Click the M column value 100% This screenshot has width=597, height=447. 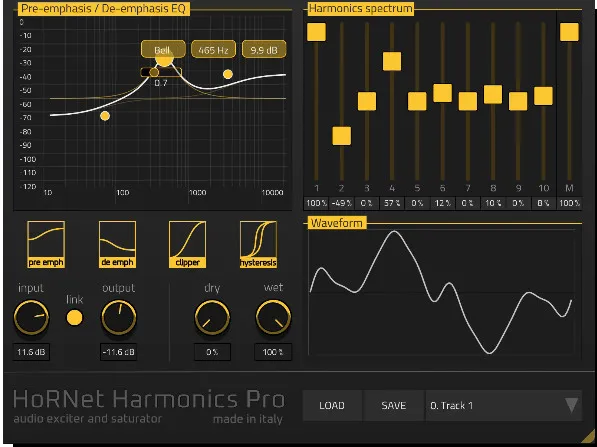point(569,203)
